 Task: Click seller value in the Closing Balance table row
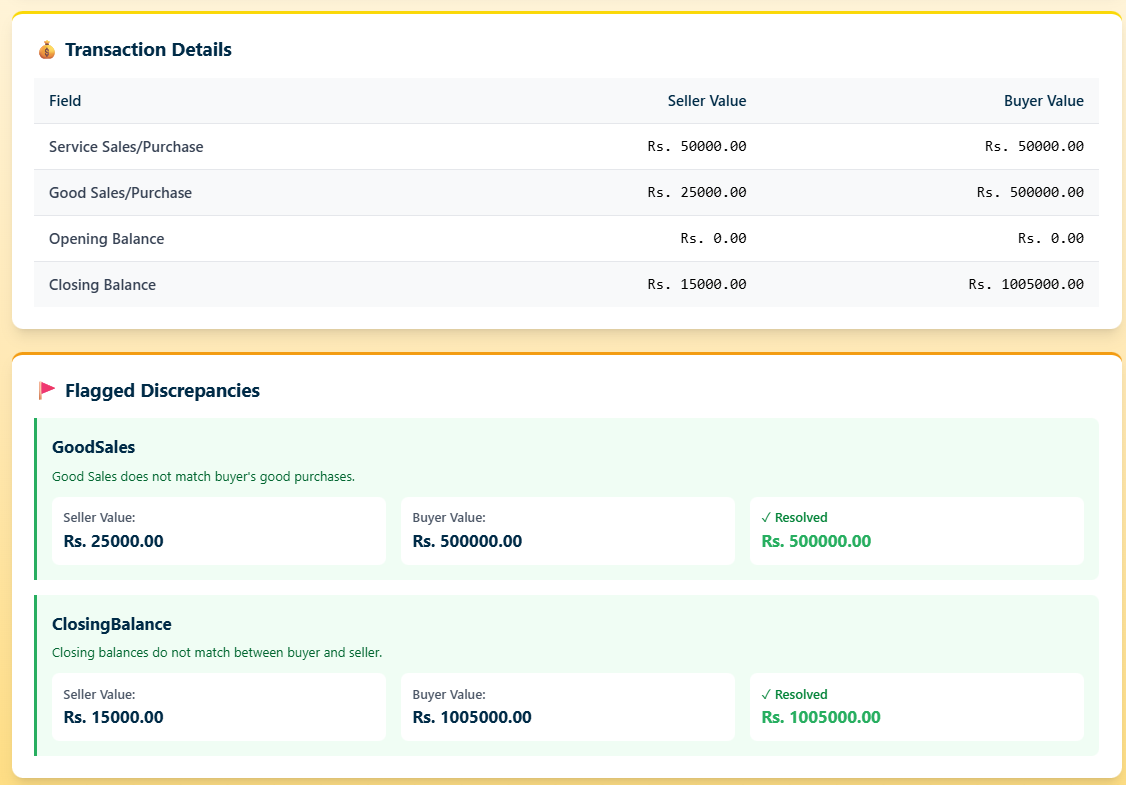tap(696, 285)
